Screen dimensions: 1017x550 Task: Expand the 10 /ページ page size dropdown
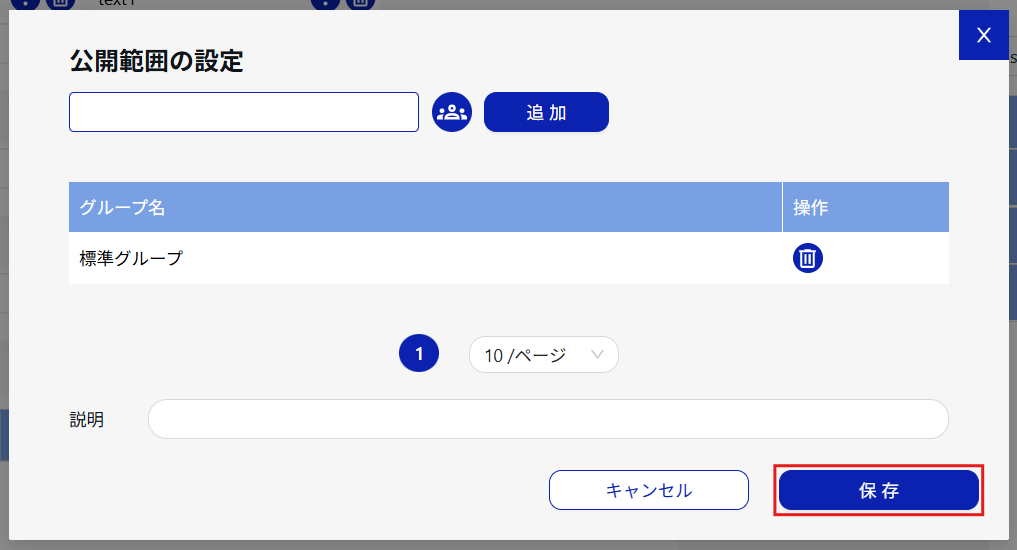pos(543,355)
